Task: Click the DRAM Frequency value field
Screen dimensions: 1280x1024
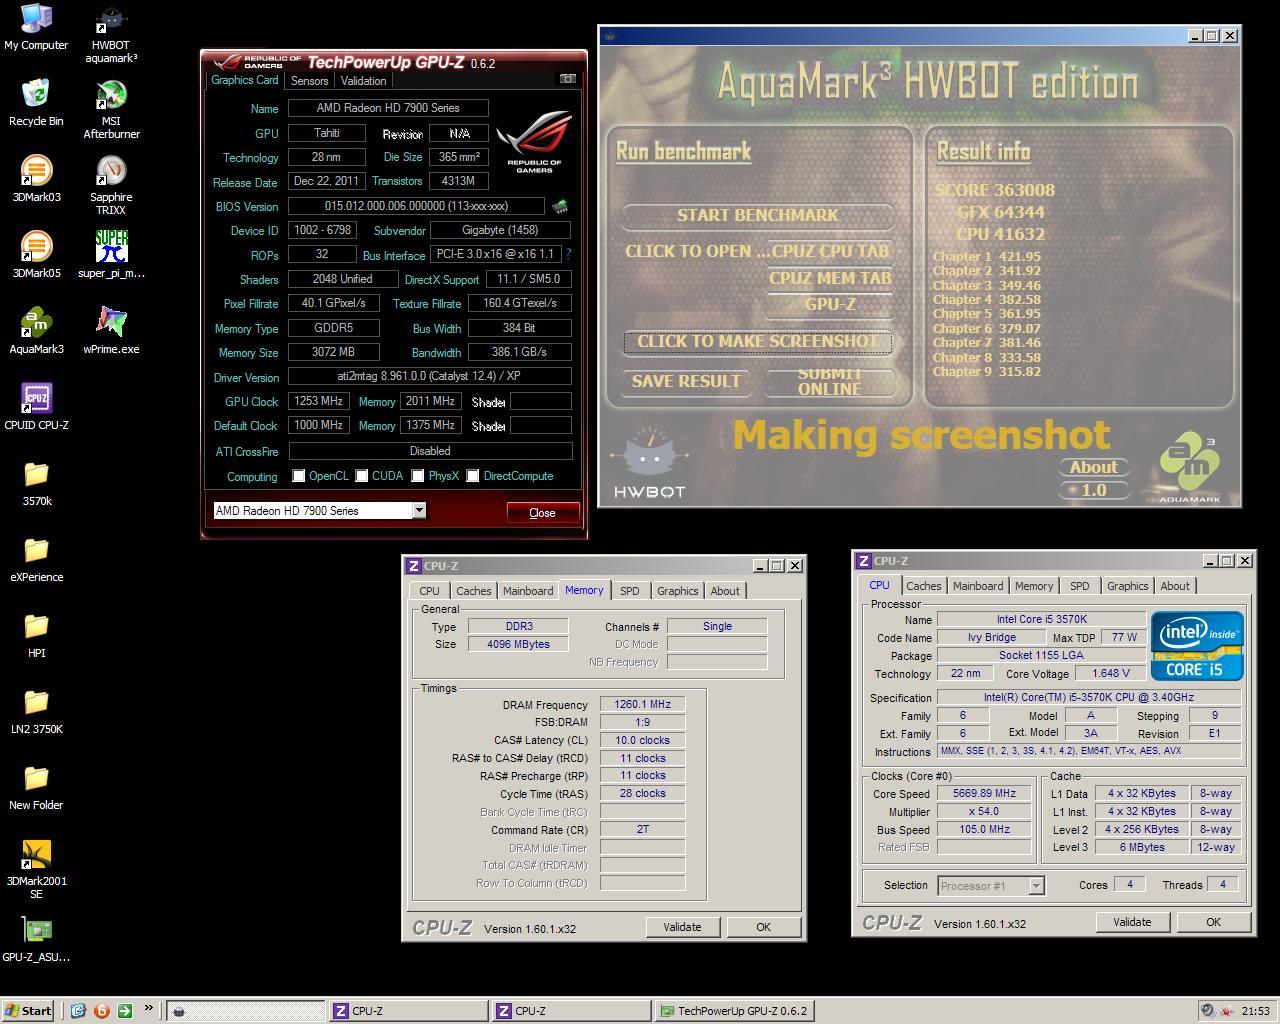Action: click(x=642, y=704)
